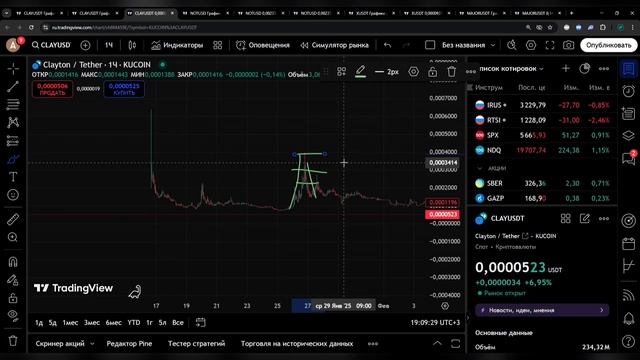Select the ruler measure tool
The image size is (640, 360).
click(13, 219)
